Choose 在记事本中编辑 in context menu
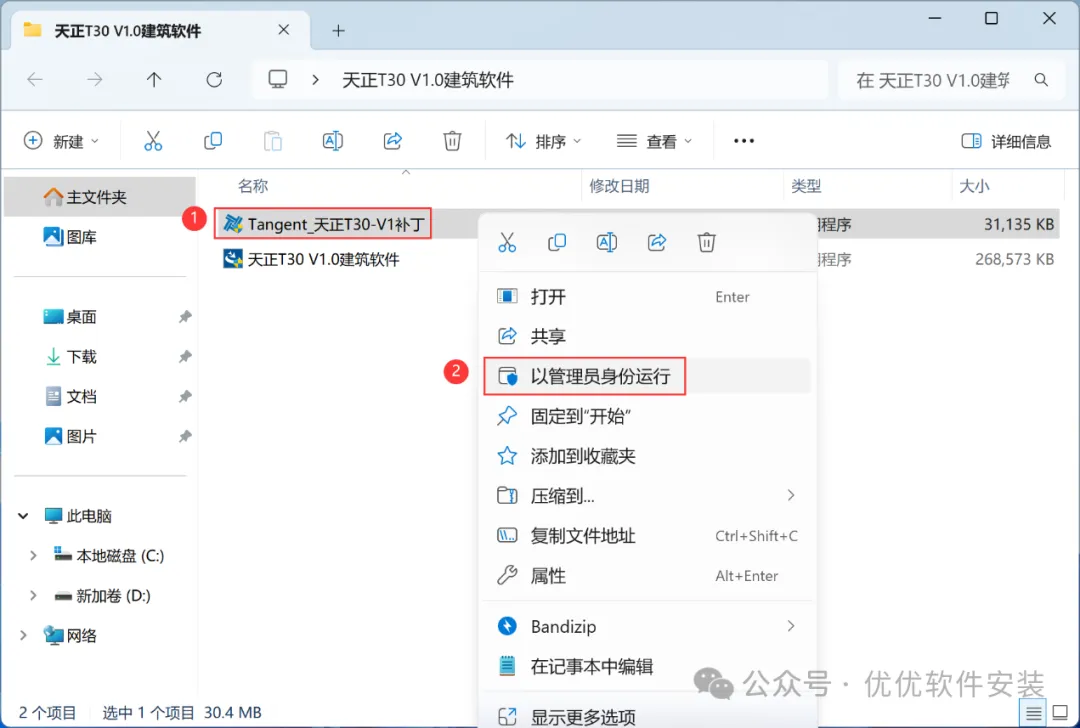The image size is (1080, 728). pyautogui.click(x=647, y=666)
